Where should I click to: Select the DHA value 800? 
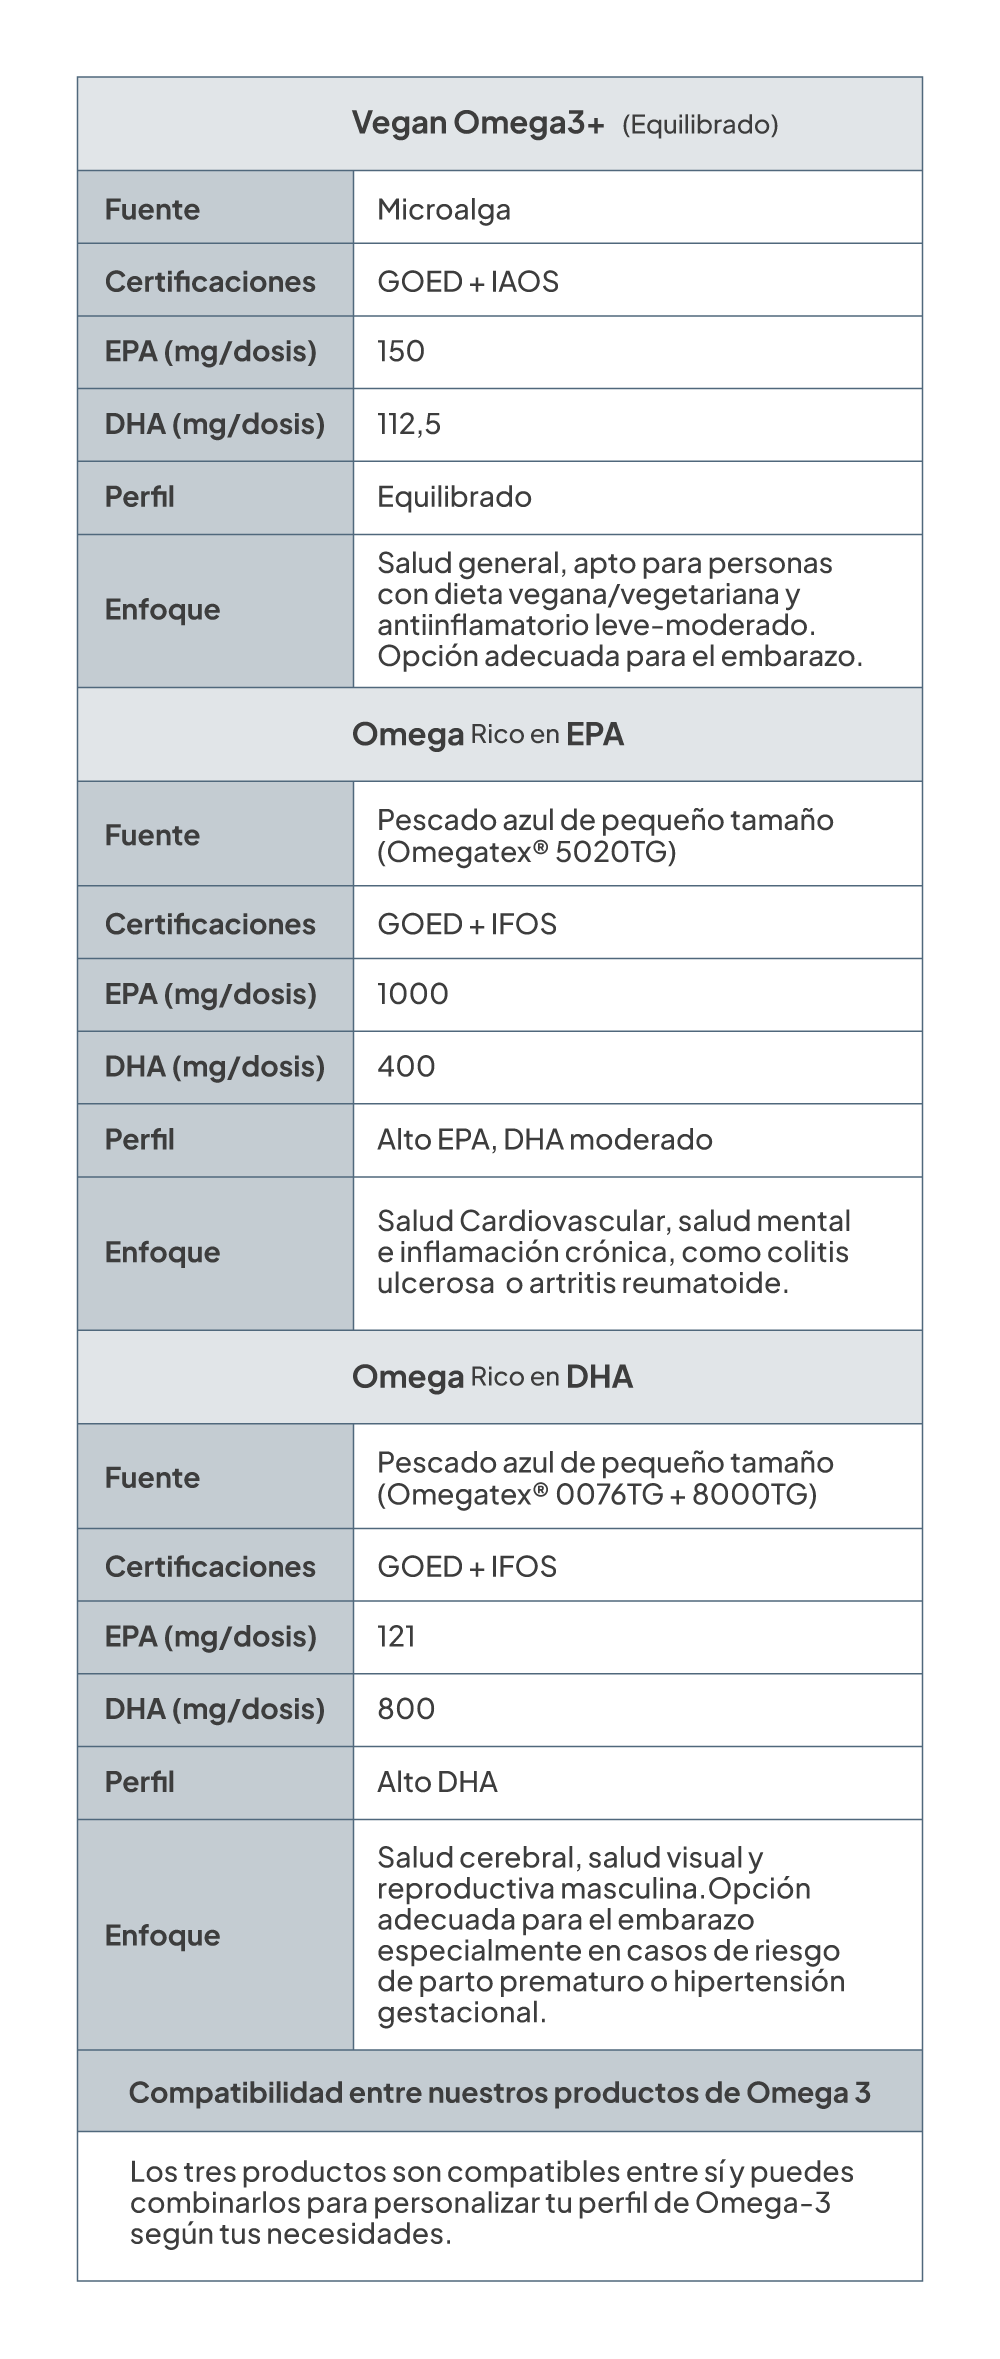tap(406, 1709)
